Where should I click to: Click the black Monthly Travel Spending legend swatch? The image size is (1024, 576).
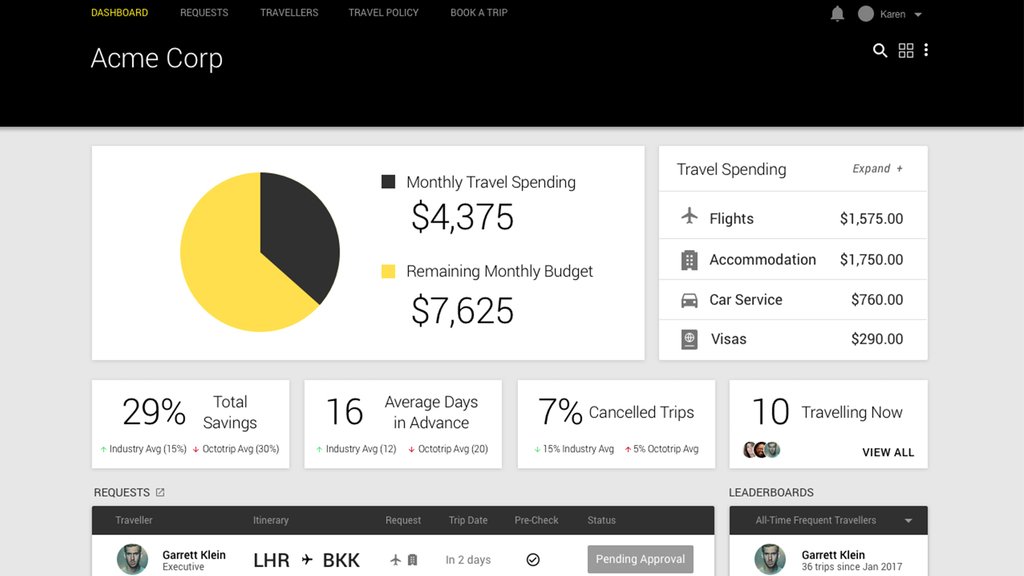[x=388, y=182]
